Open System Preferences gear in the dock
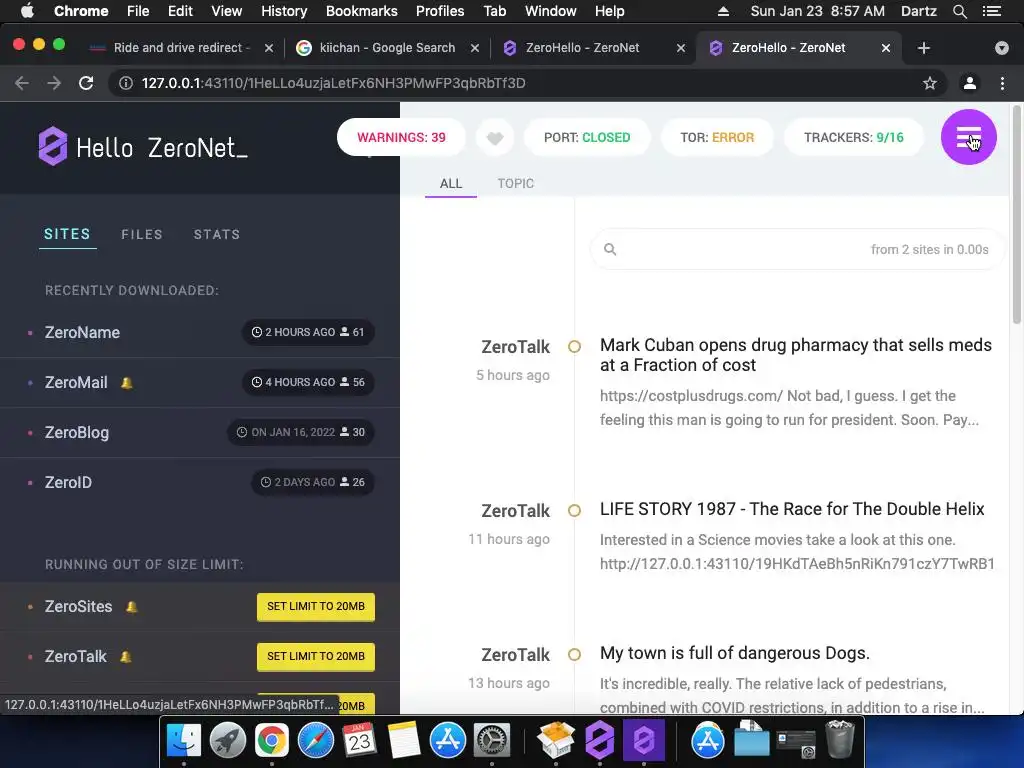Image resolution: width=1024 pixels, height=768 pixels. coord(491,740)
